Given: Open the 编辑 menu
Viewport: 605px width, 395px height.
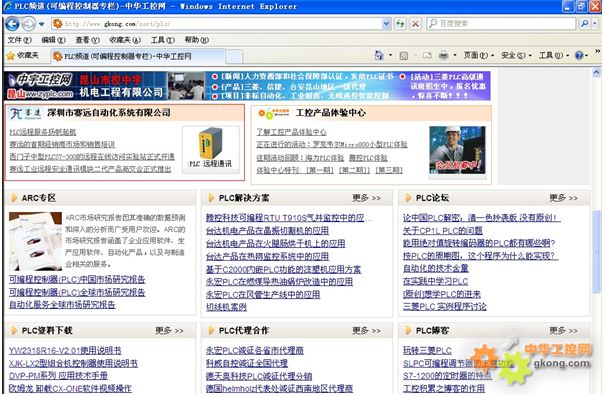Looking at the screenshot, I should [53, 40].
